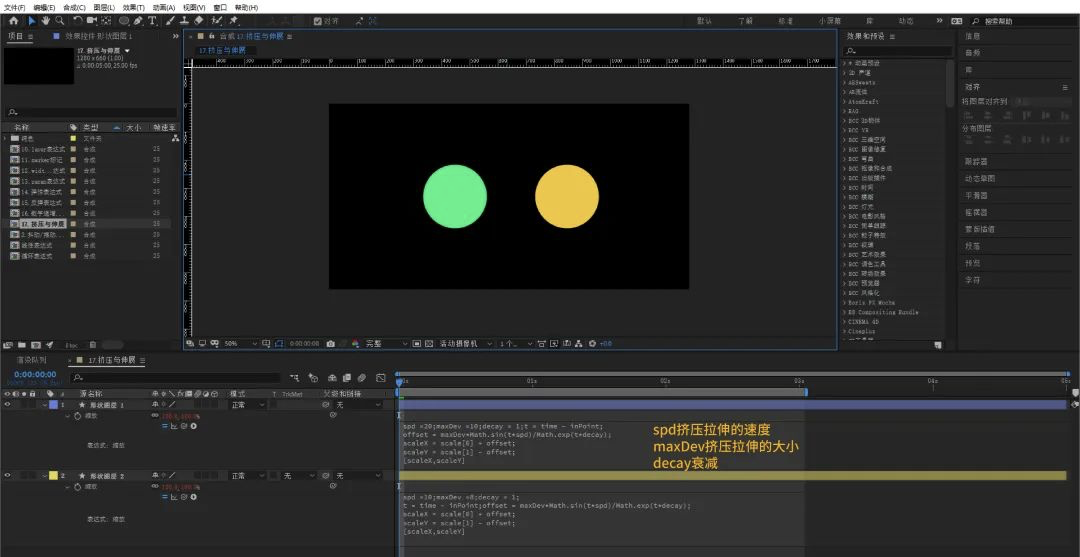Open the 活动摄像机 camera dropdown
This screenshot has width=1080, height=557.
tap(466, 343)
